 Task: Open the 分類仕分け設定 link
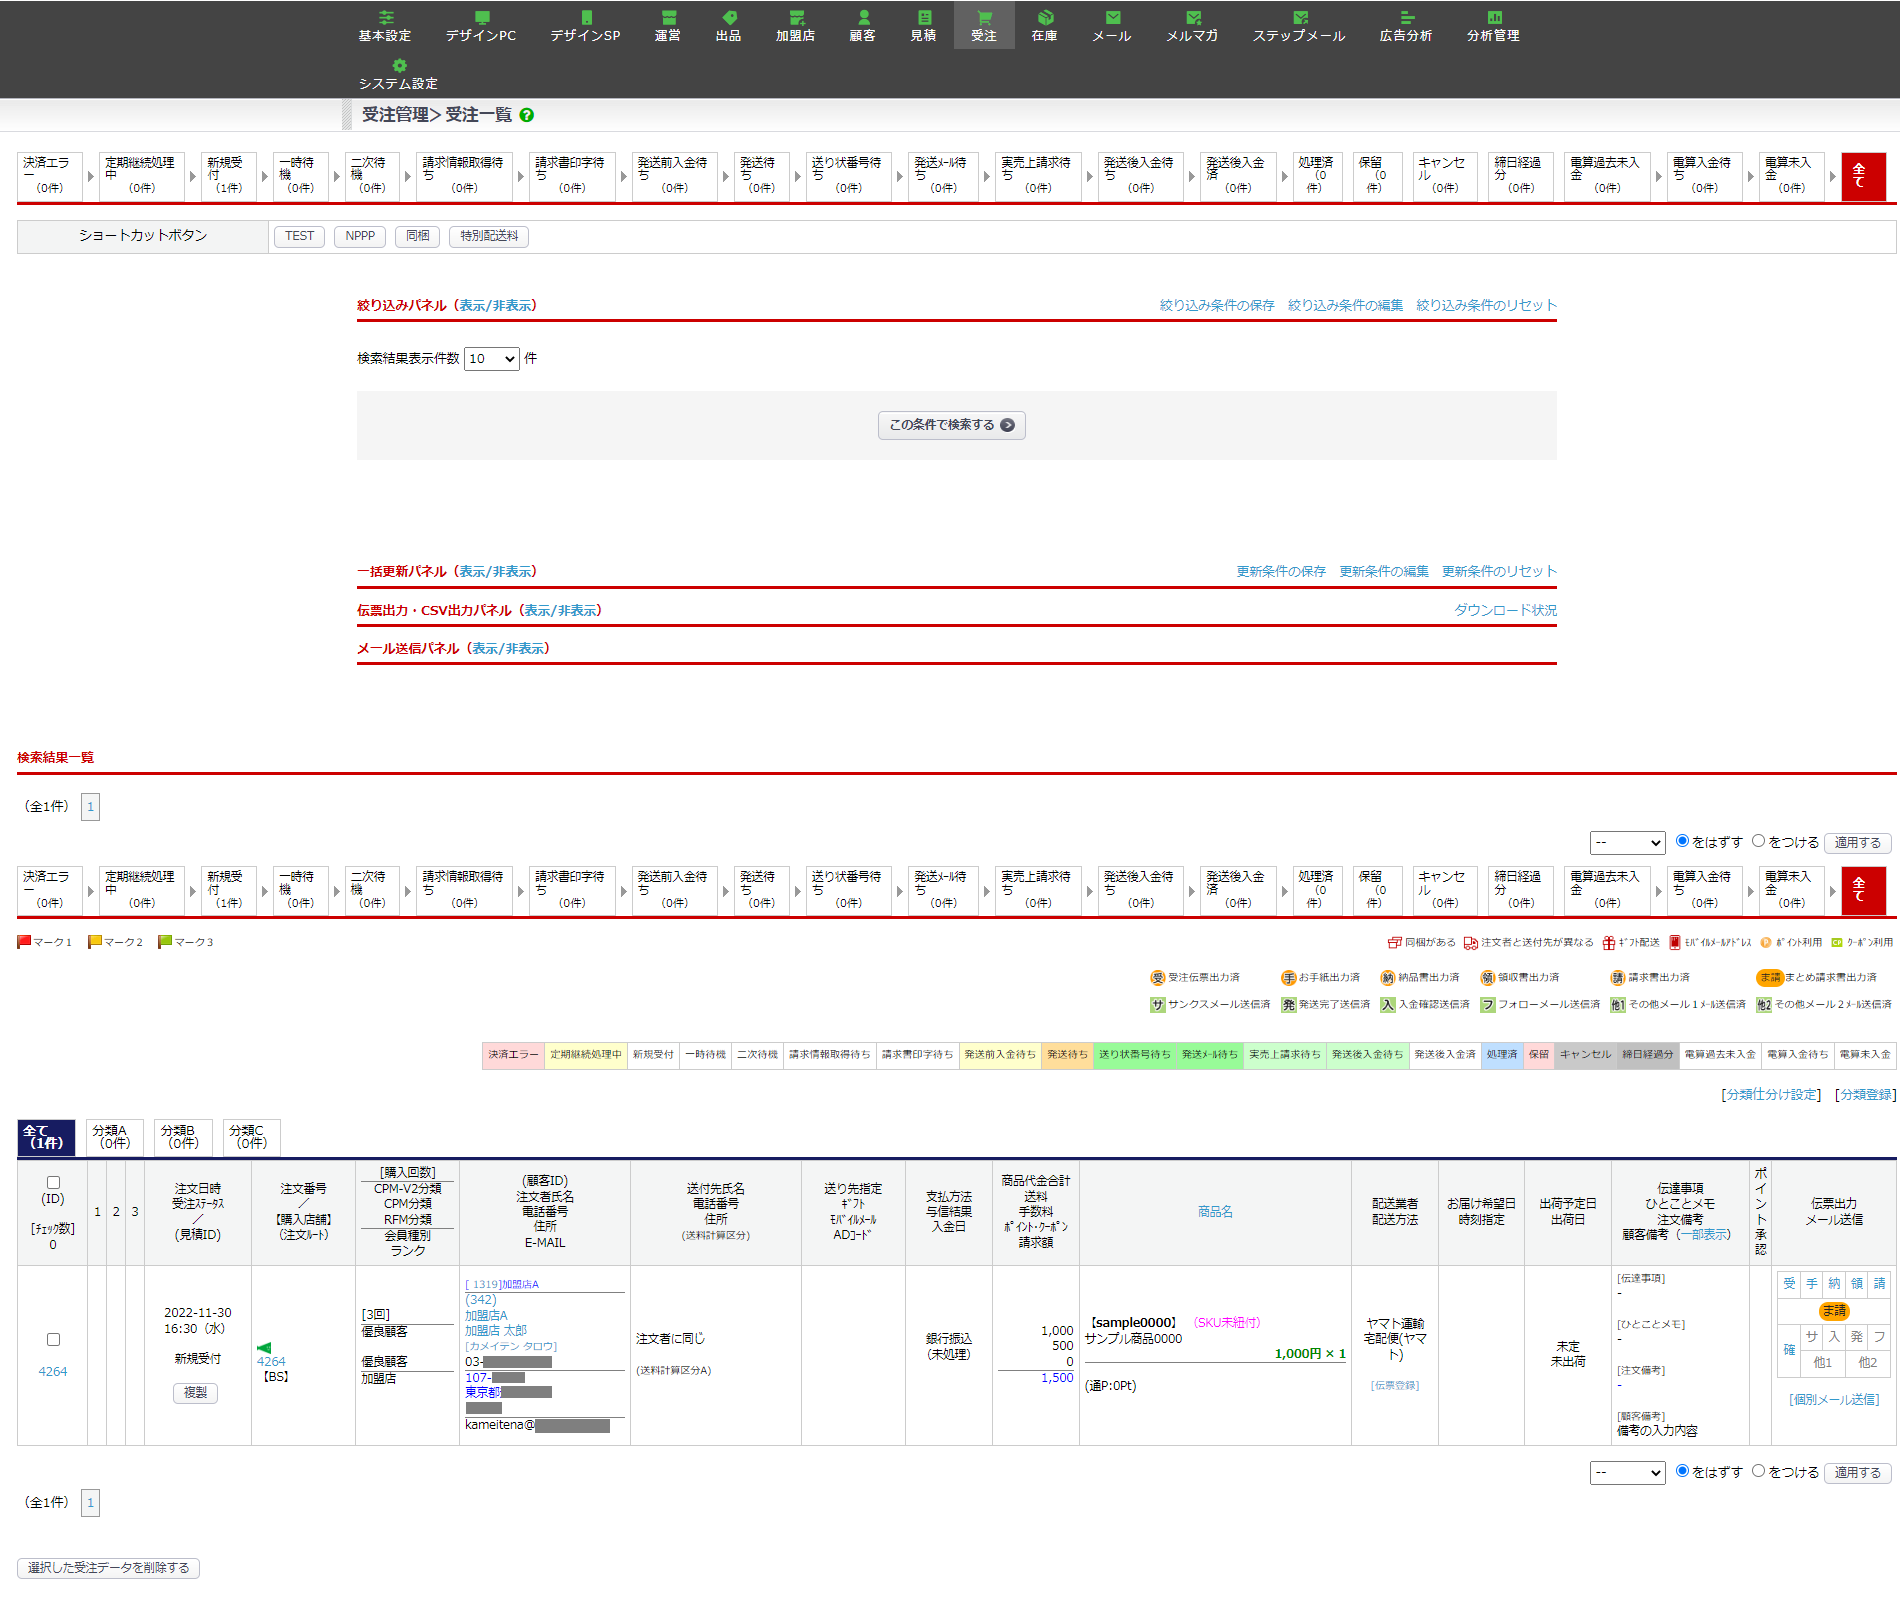tap(1771, 1095)
